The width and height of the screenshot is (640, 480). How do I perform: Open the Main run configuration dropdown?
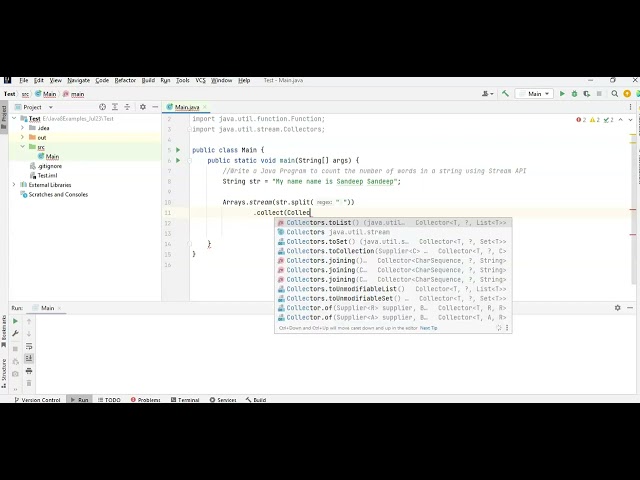pos(534,94)
